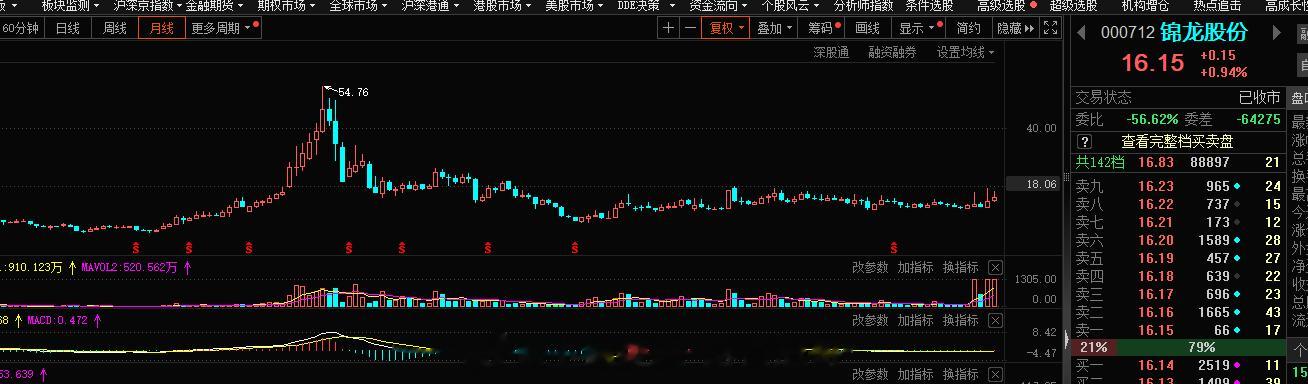Click the 21% / 79% buy-sell ratio bar
This screenshot has height=384, width=1308.
1178,347
